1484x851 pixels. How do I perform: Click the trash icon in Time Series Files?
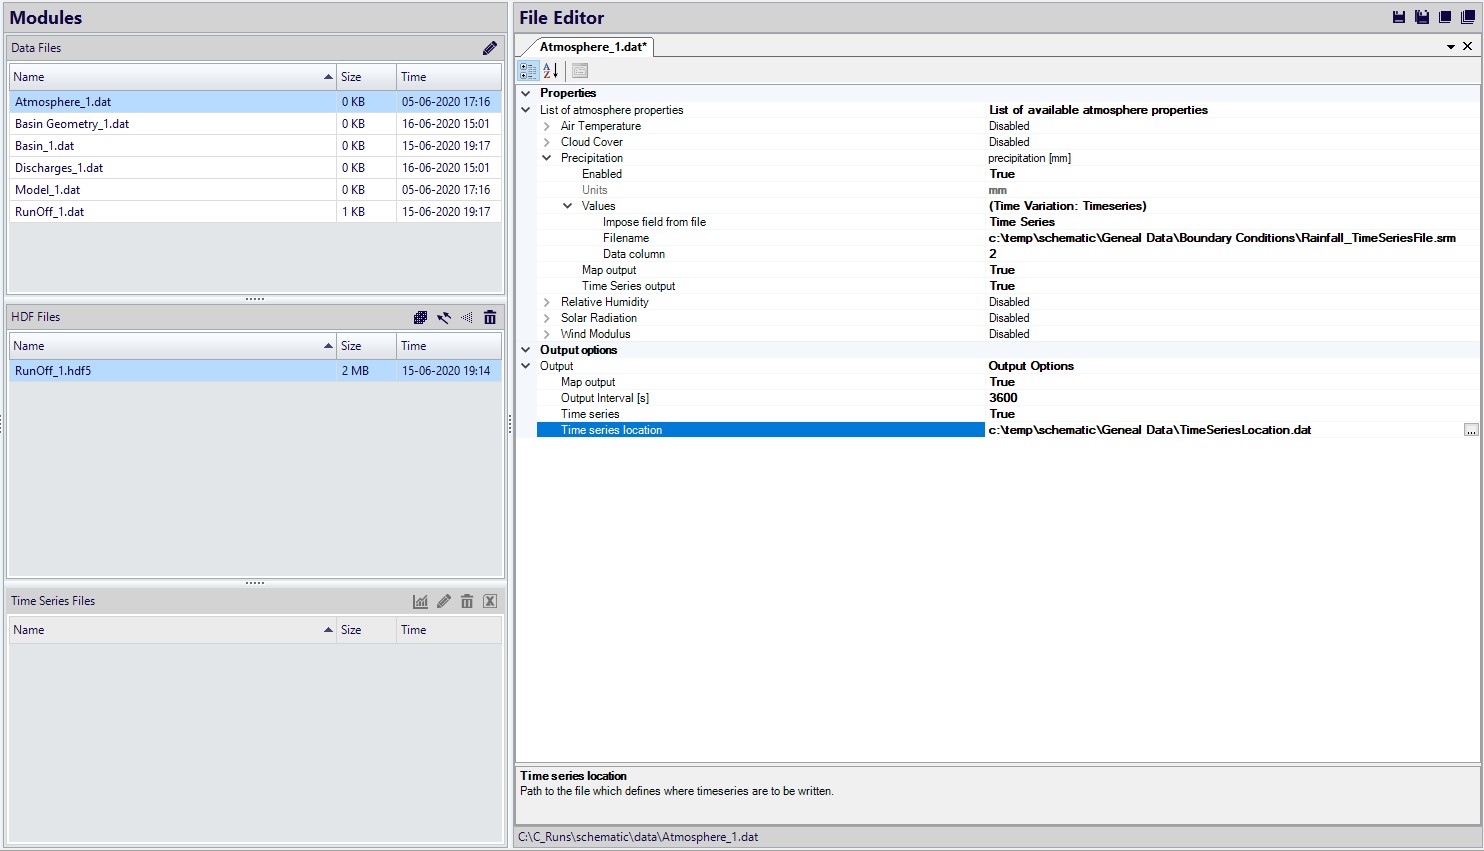tap(467, 601)
